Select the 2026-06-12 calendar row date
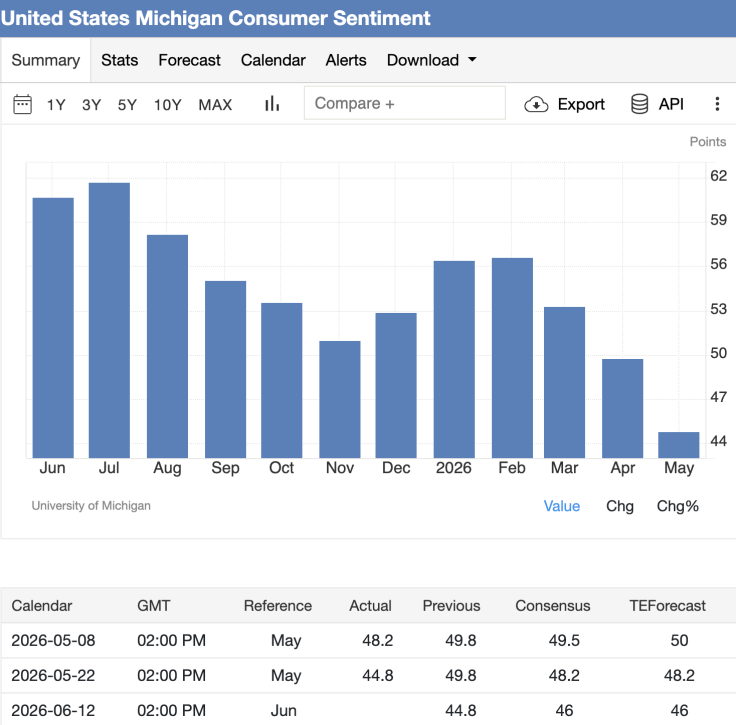736x725 pixels. tap(53, 710)
